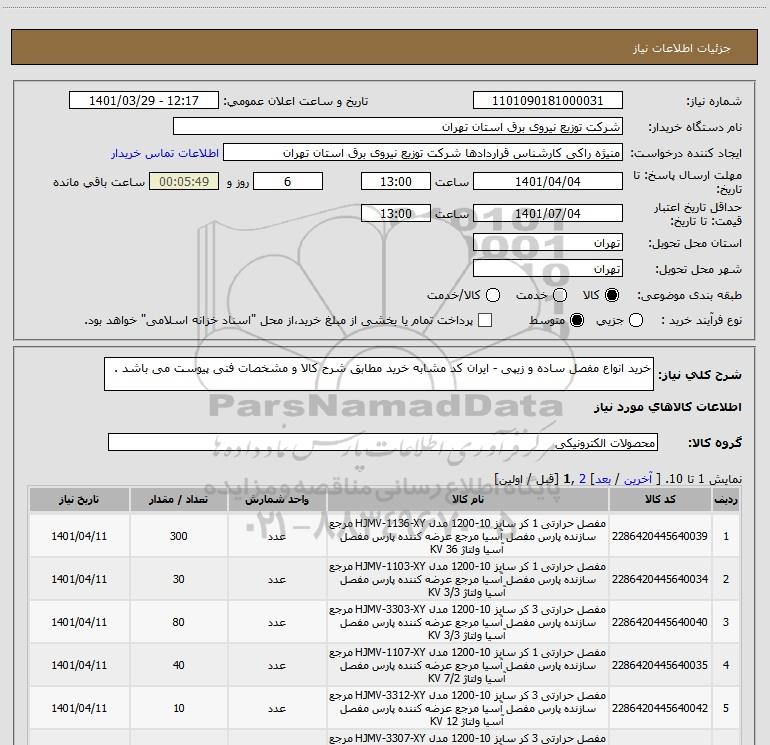Select item code 2286420445640035

pyautogui.click(x=660, y=665)
